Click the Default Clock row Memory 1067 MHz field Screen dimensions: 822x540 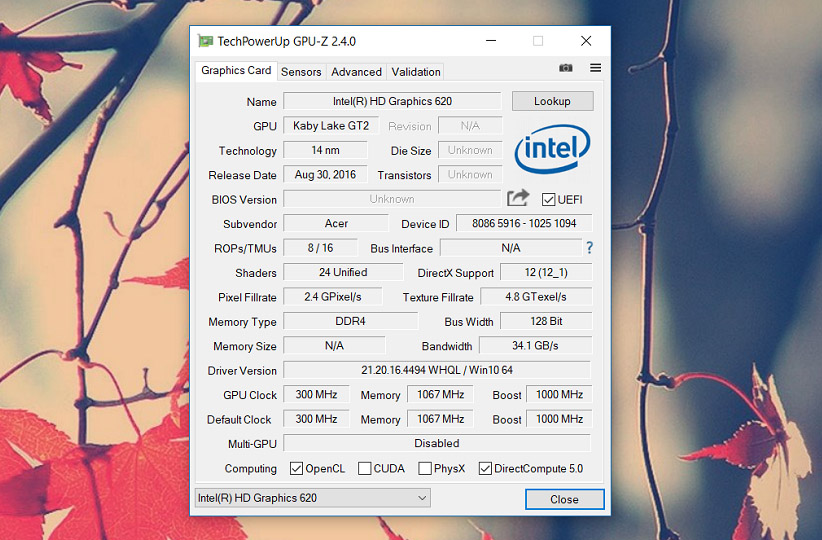pos(440,419)
